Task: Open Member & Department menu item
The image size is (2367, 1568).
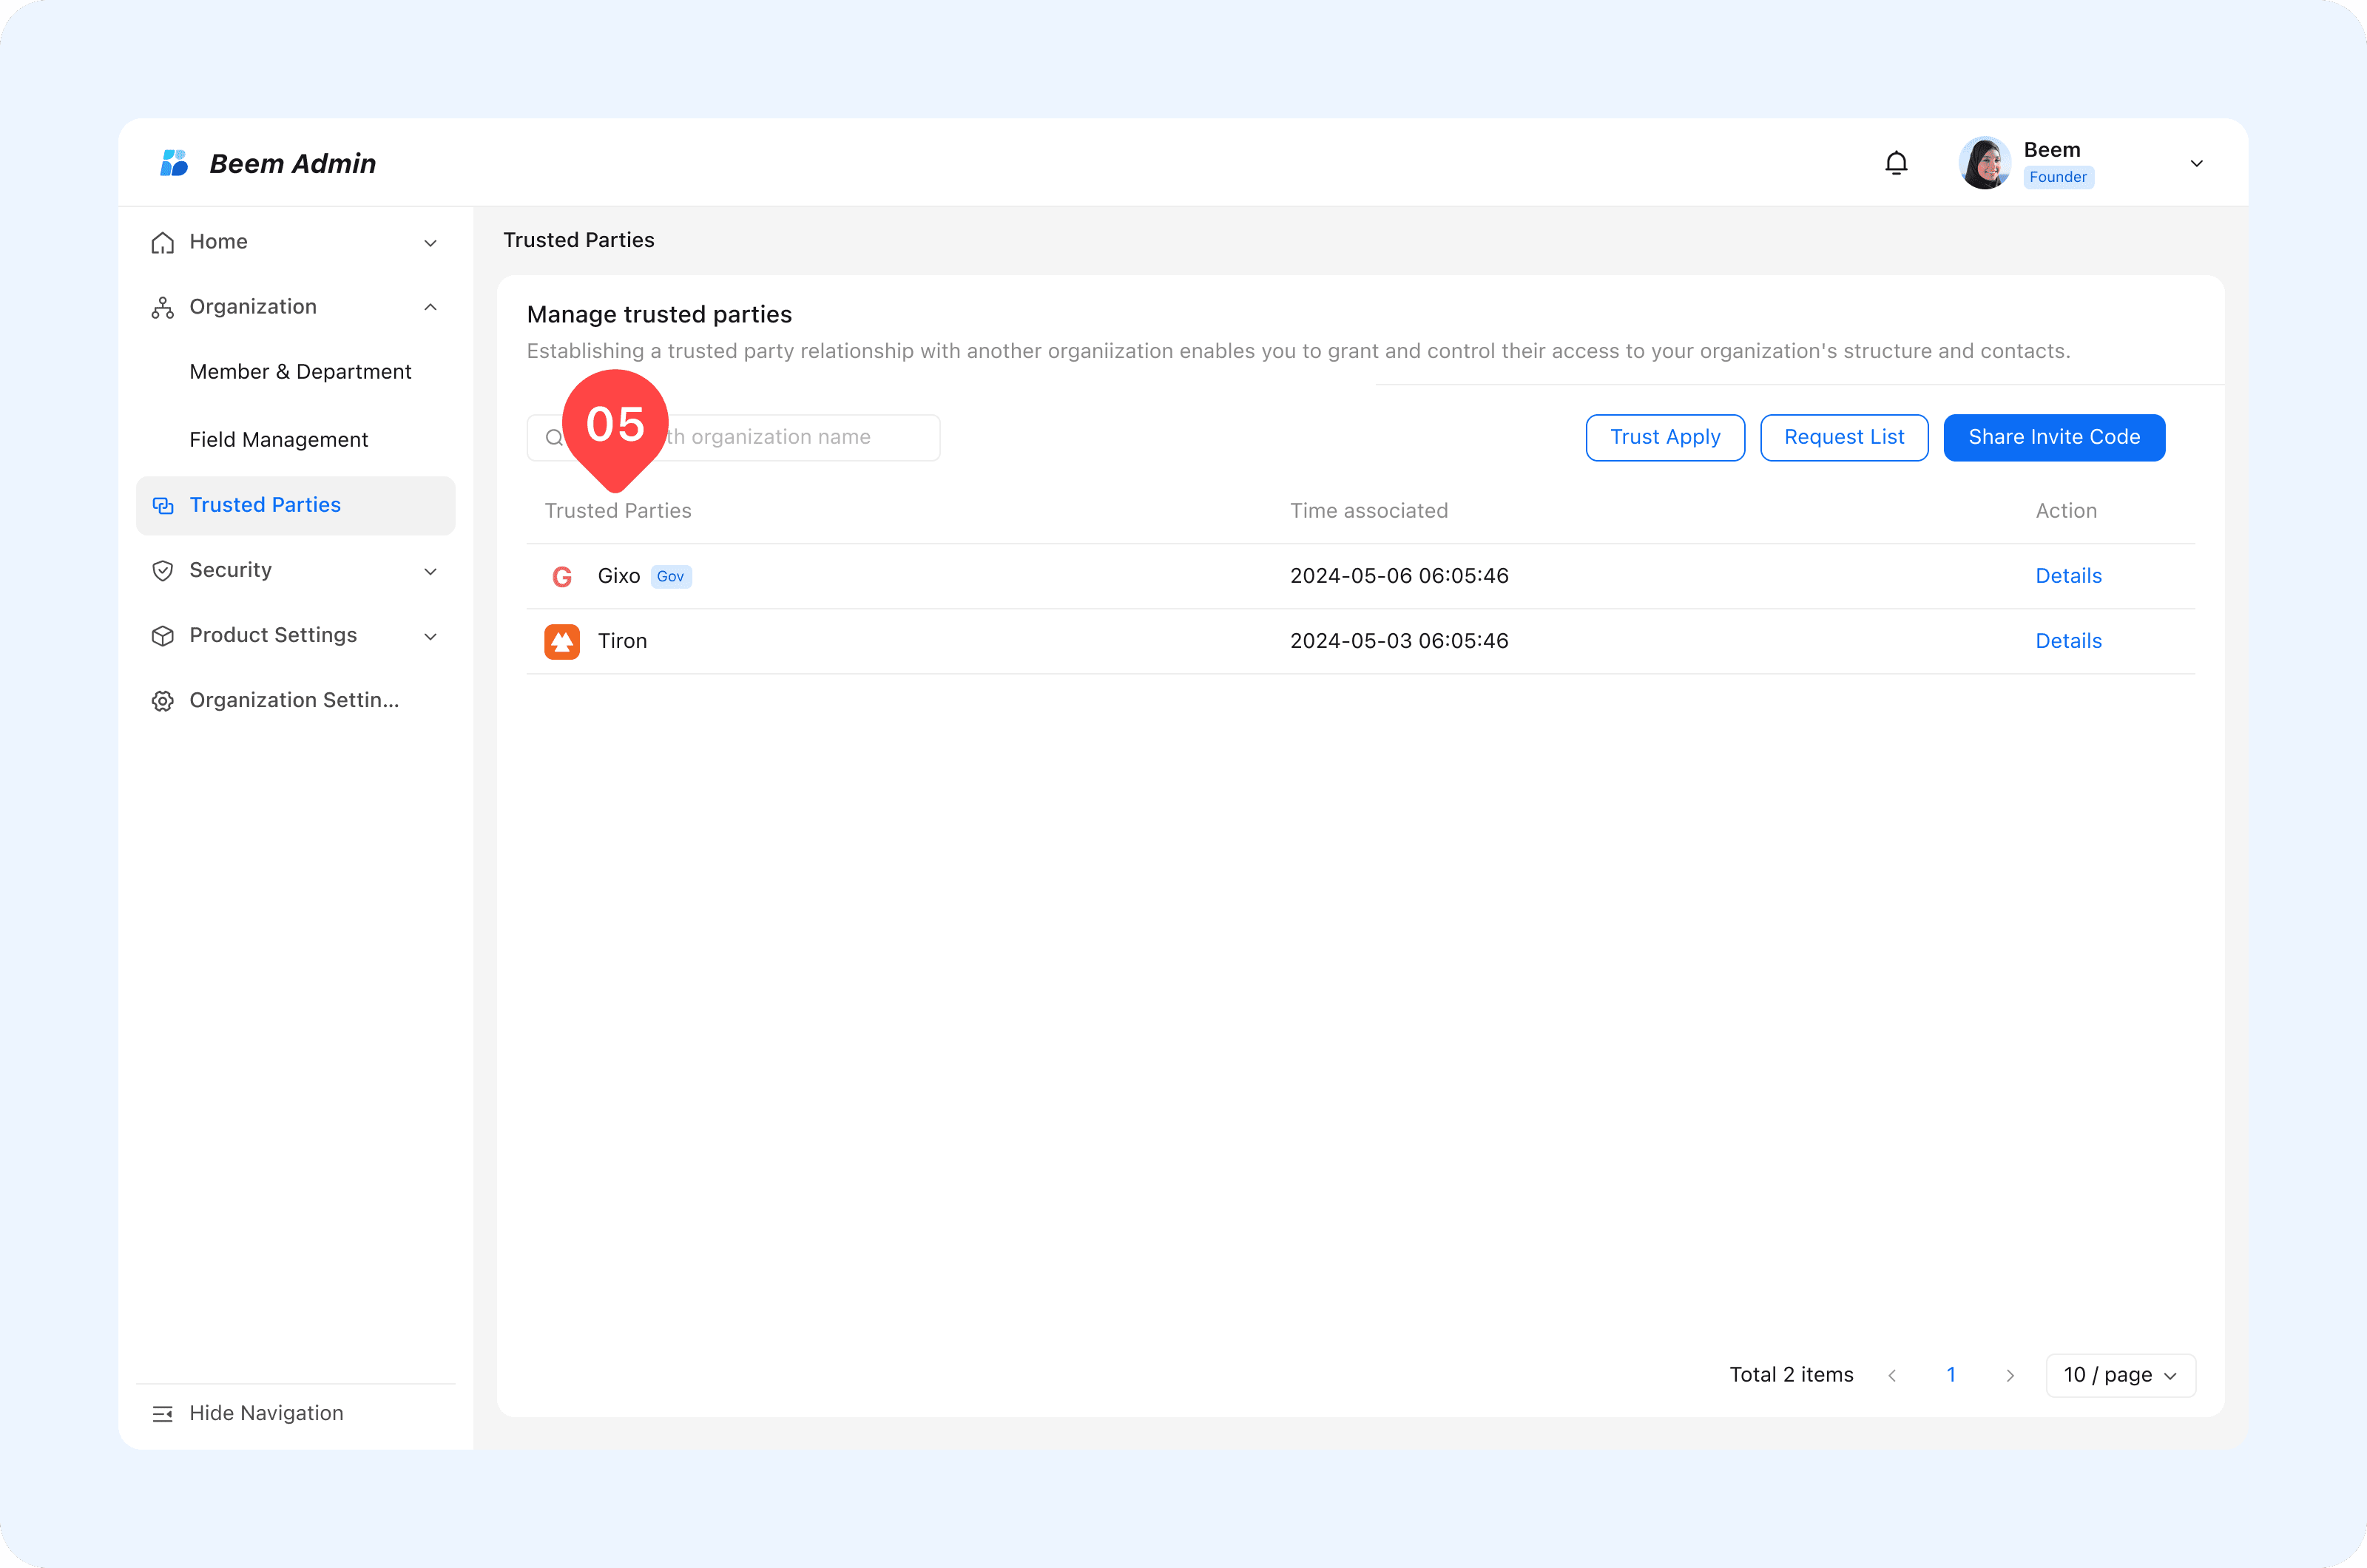Action: [x=300, y=372]
